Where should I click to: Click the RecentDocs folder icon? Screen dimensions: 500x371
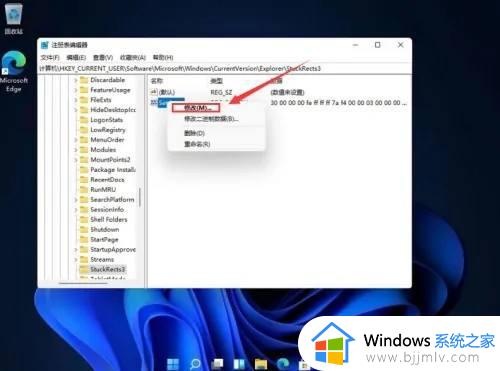(x=84, y=180)
